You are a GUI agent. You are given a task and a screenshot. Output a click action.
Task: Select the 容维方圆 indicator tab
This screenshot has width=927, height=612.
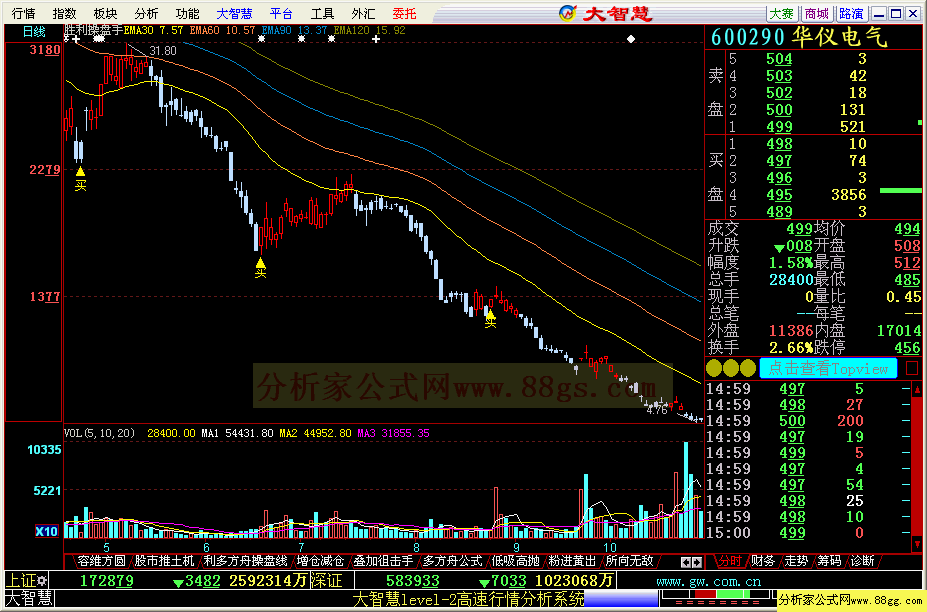pyautogui.click(x=101, y=561)
